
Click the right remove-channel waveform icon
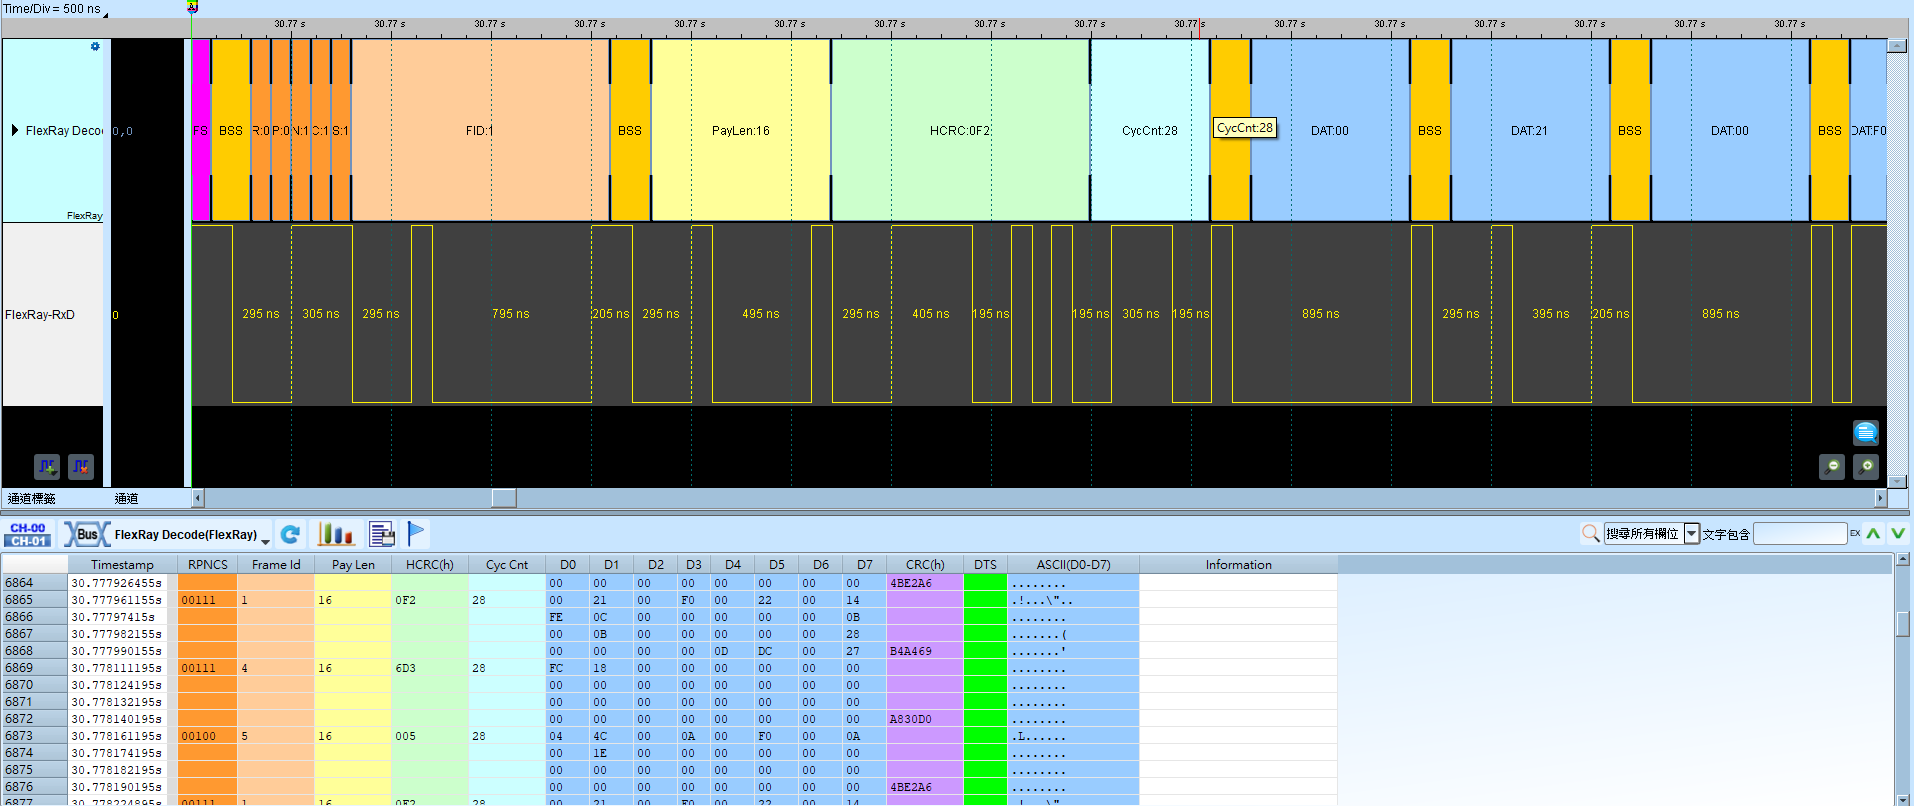81,467
